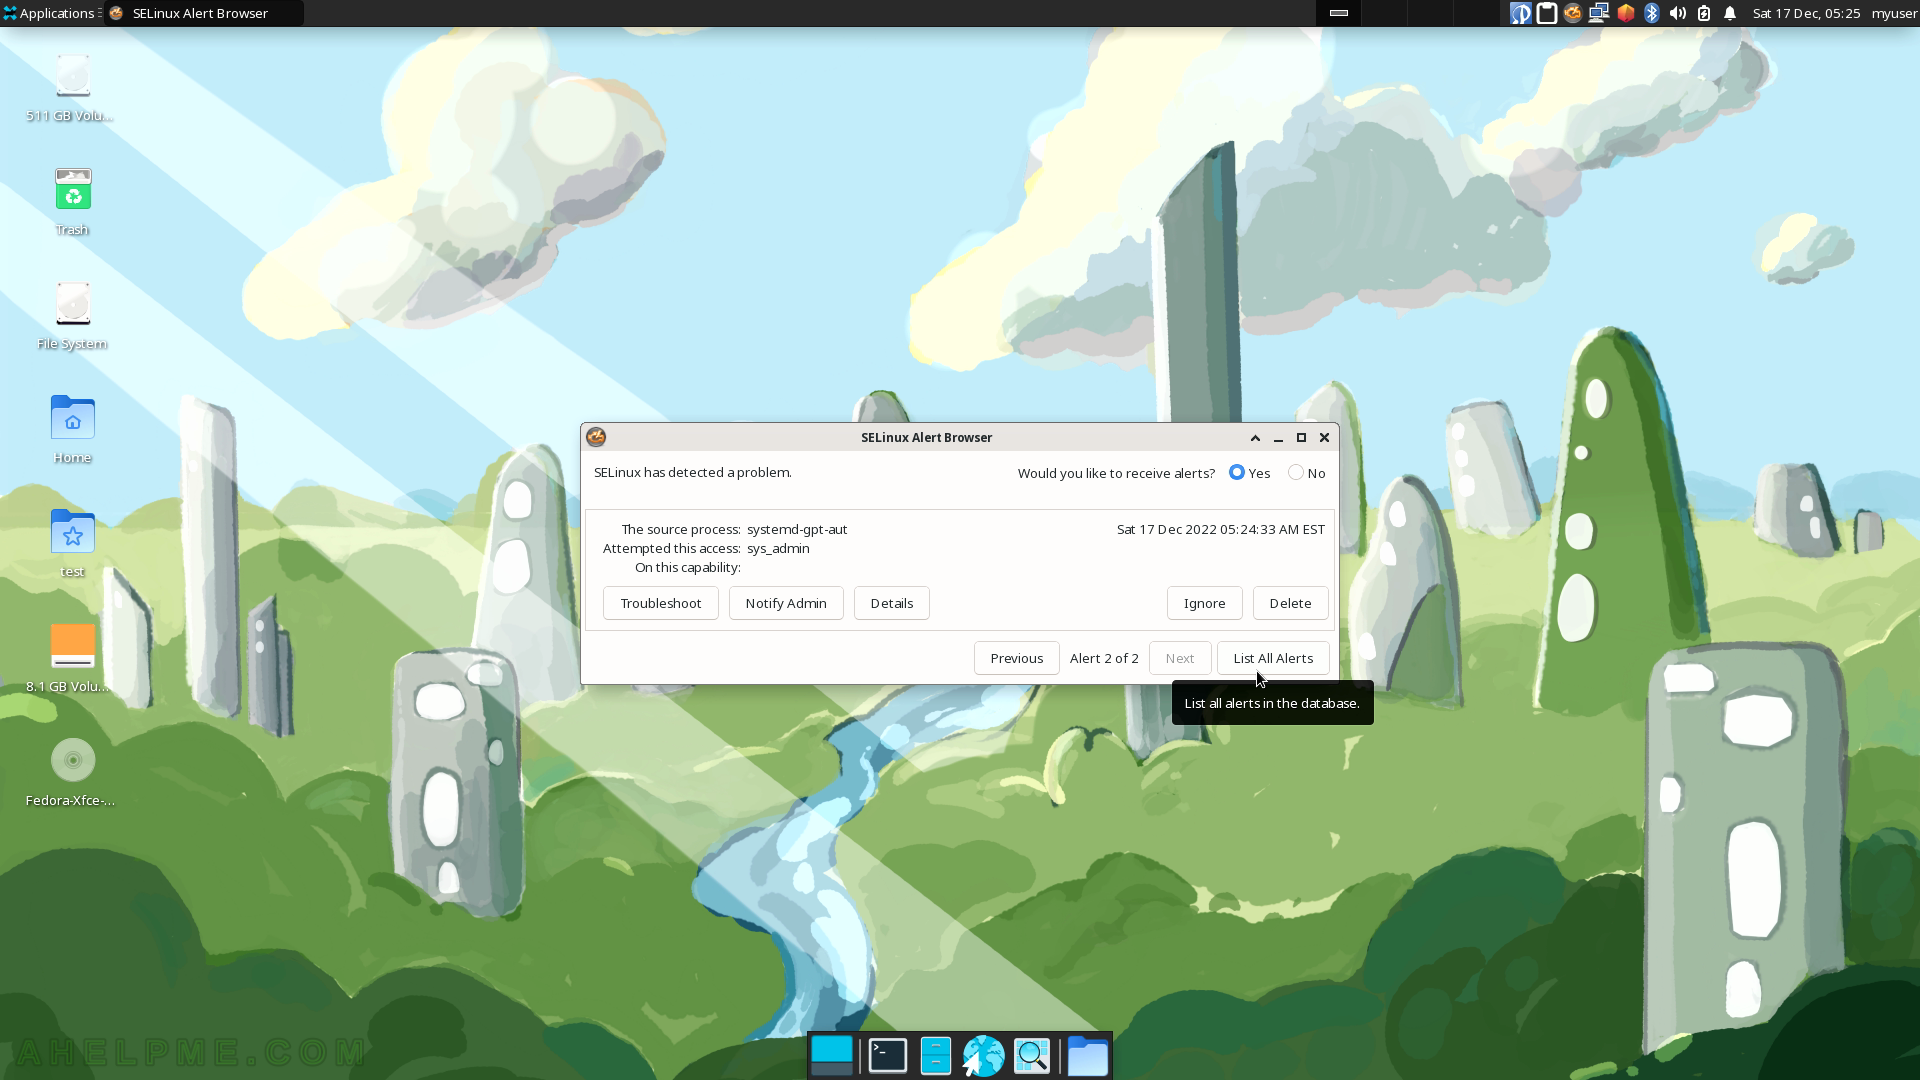Screen dimensions: 1920x1080
Task: Open the alert Details
Action: [x=892, y=603]
